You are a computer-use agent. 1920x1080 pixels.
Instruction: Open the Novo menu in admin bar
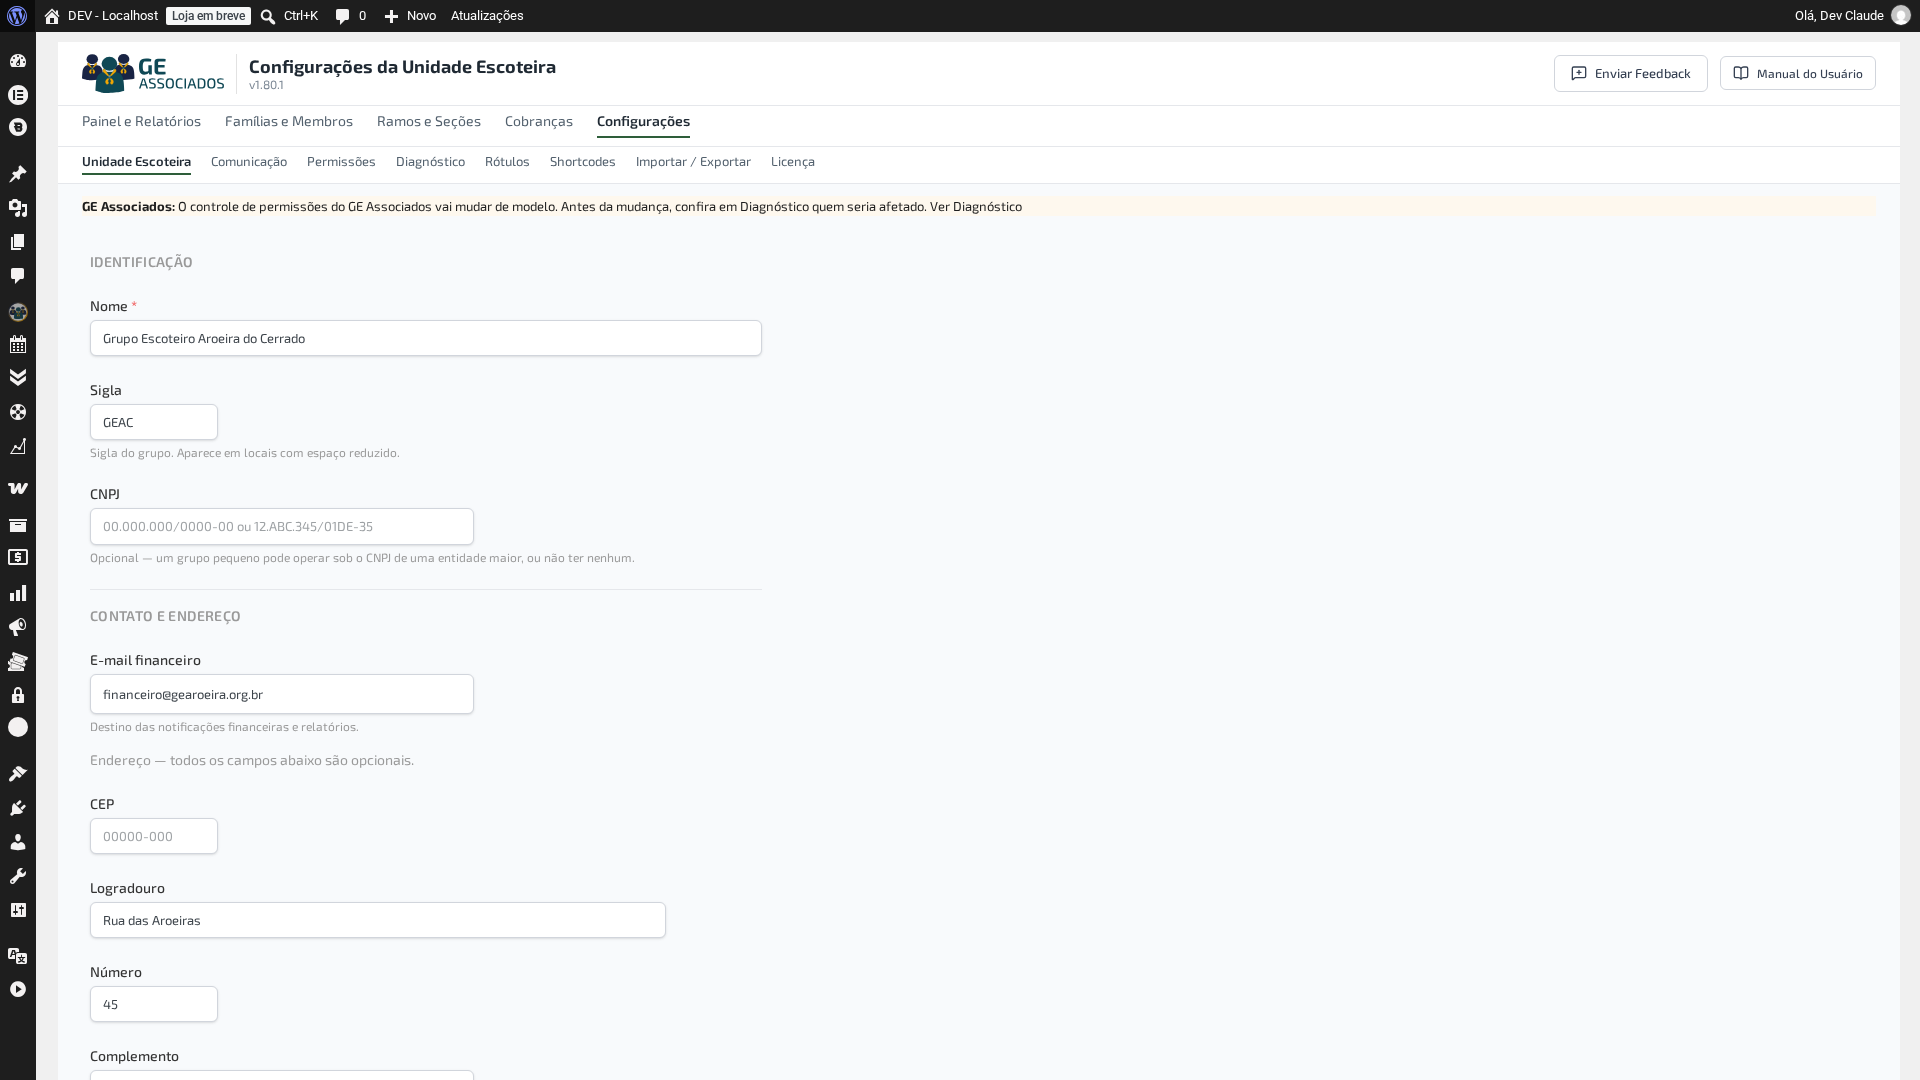click(x=410, y=16)
